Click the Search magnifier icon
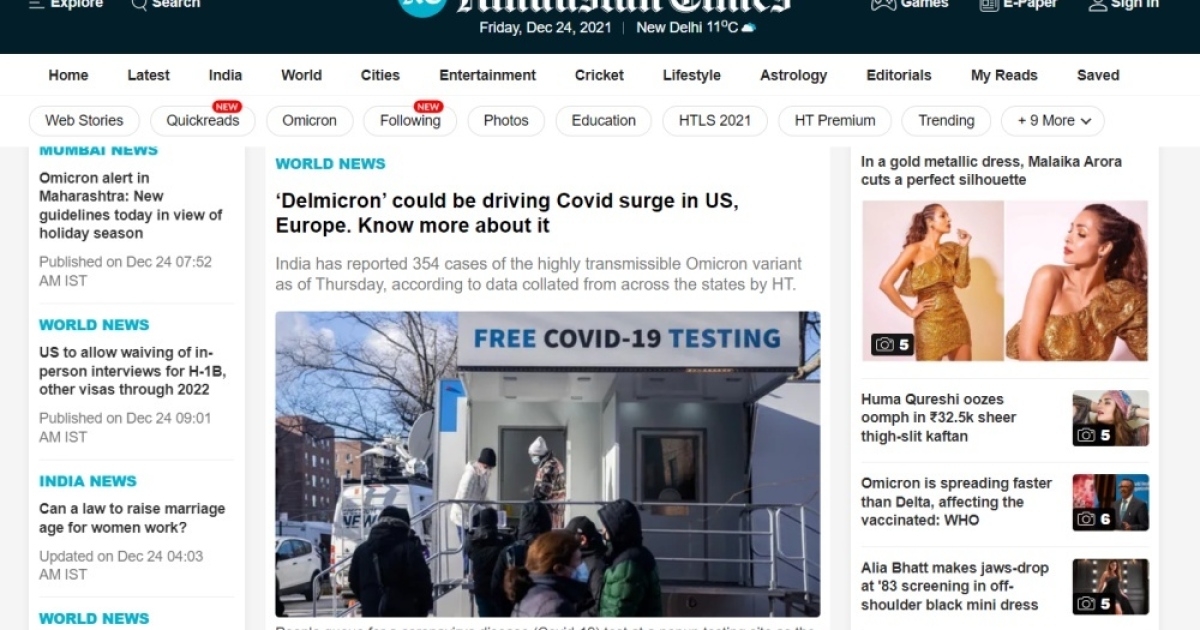The image size is (1200, 630). pos(139,4)
